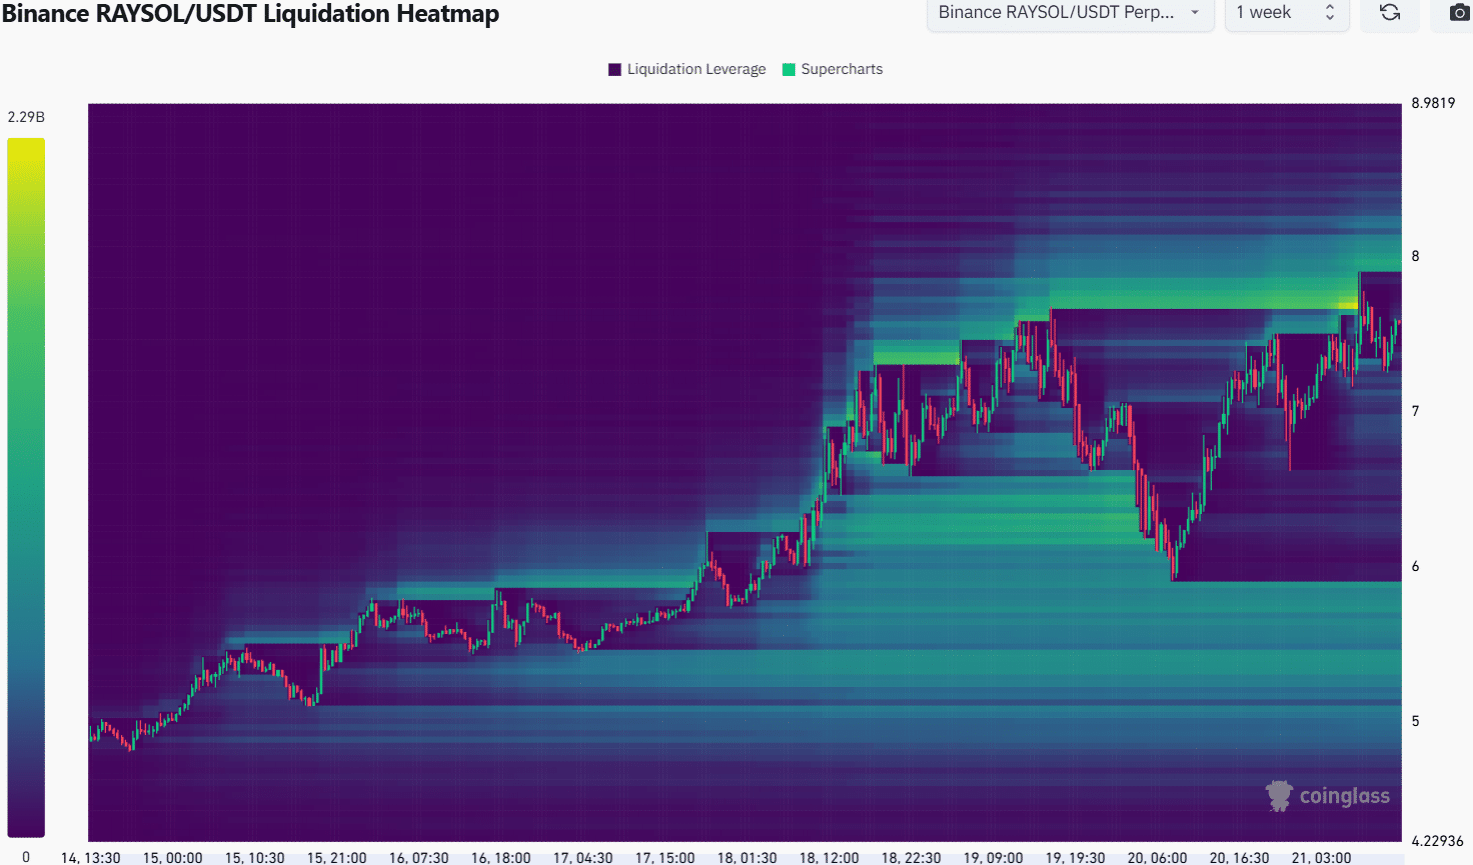Click the 18, 22:30 time axis label
Viewport: 1473px width, 865px height.
[911, 858]
